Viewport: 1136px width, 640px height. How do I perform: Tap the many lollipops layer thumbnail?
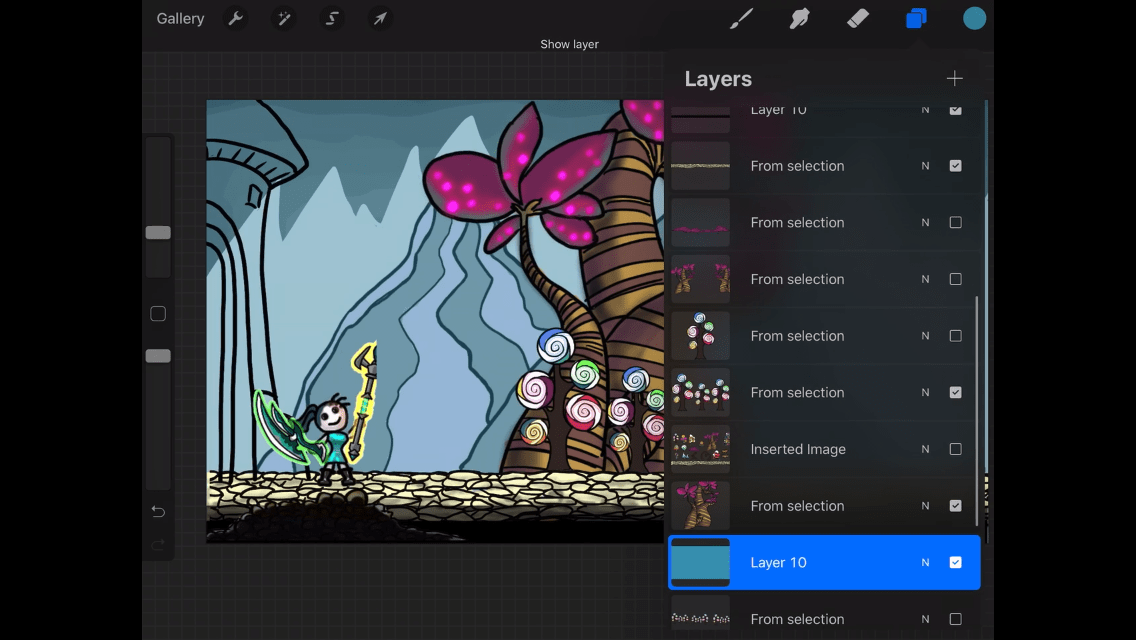pos(700,392)
